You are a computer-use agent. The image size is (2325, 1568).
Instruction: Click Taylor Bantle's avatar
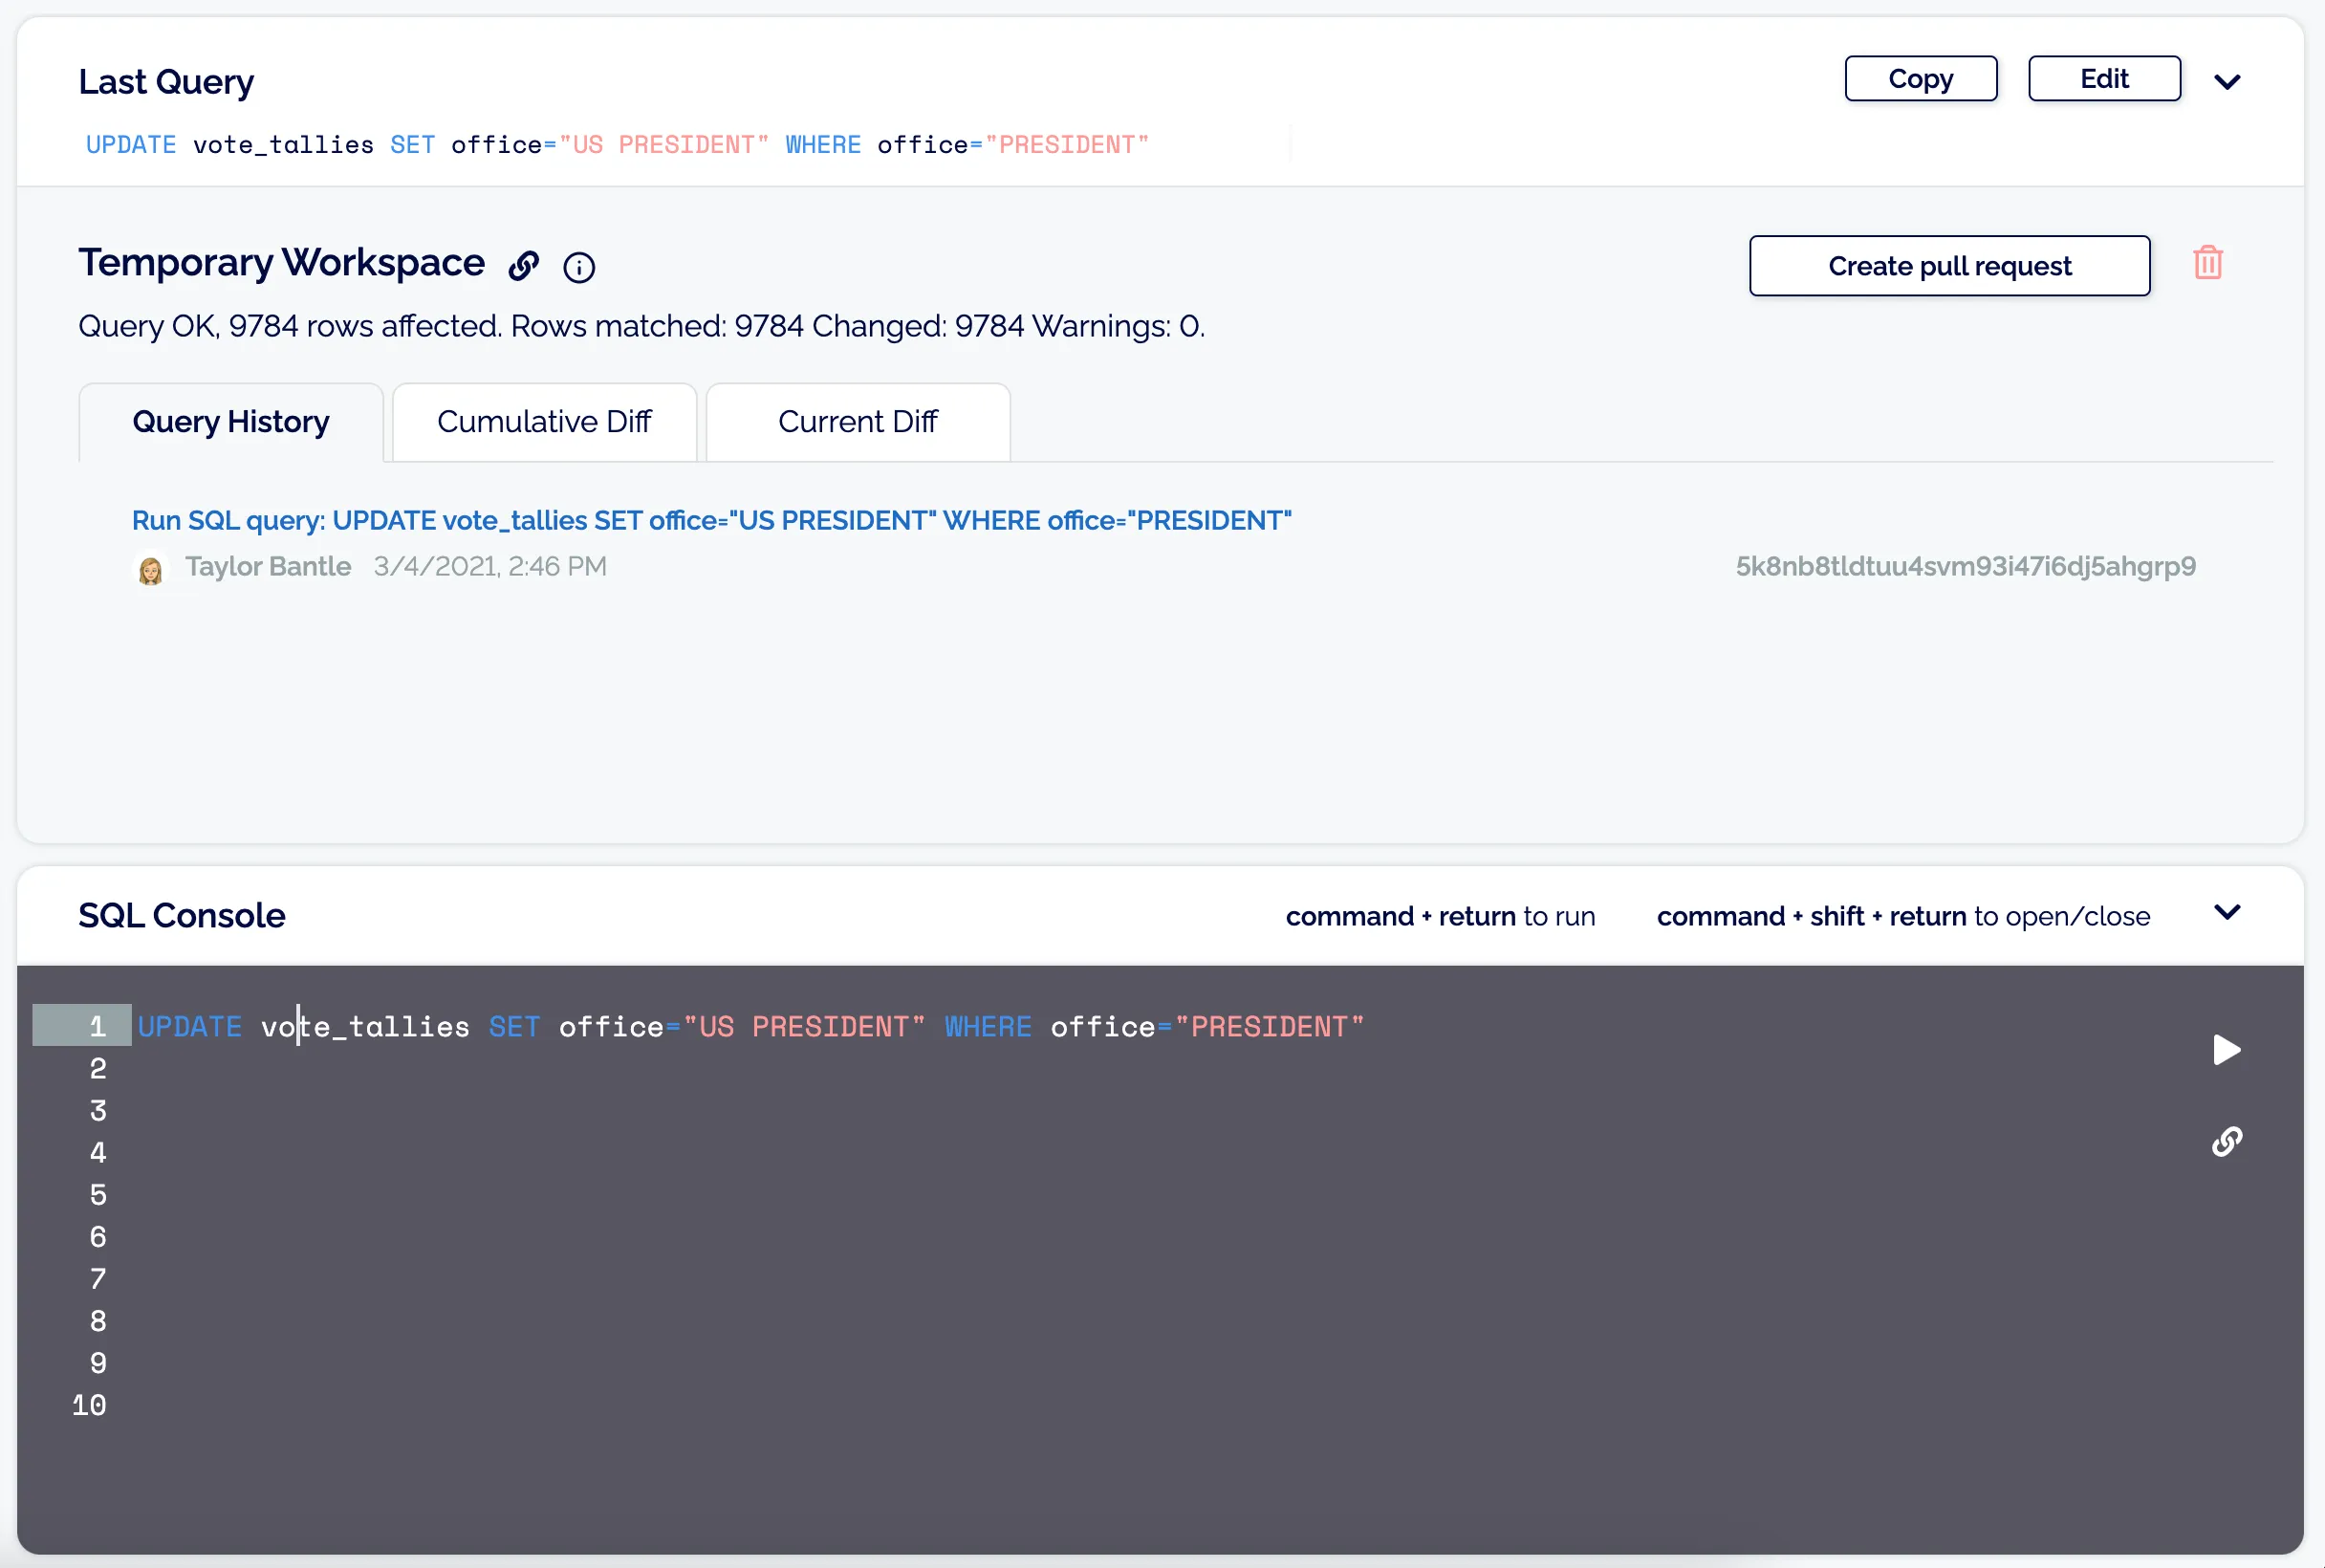(152, 567)
